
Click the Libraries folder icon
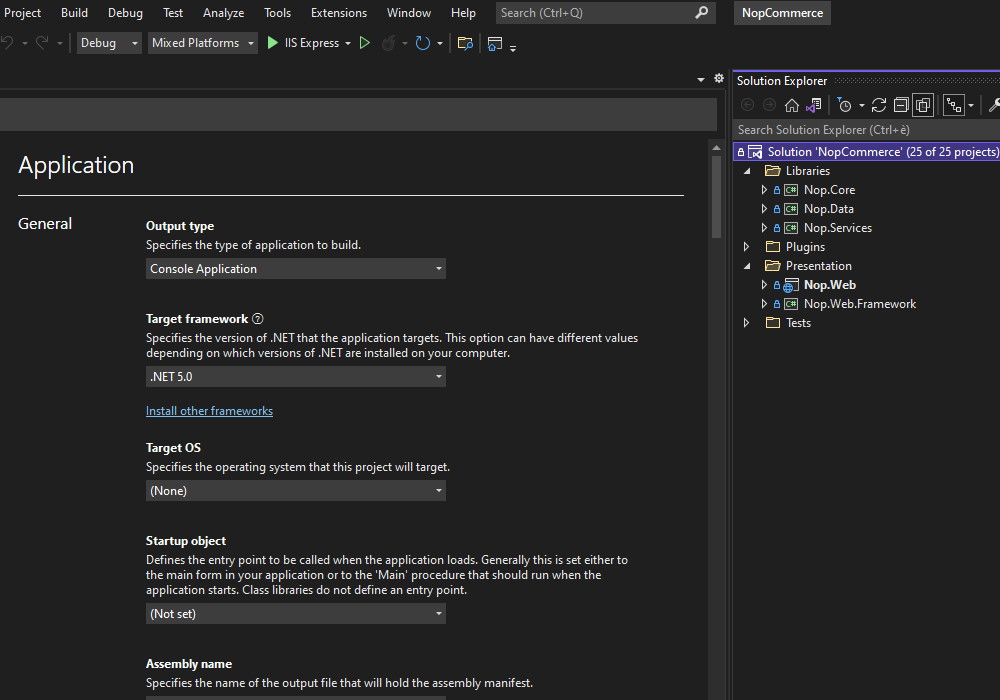(773, 171)
